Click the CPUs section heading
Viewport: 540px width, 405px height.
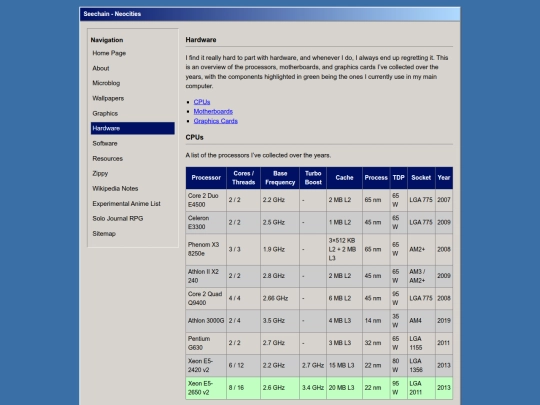click(195, 137)
